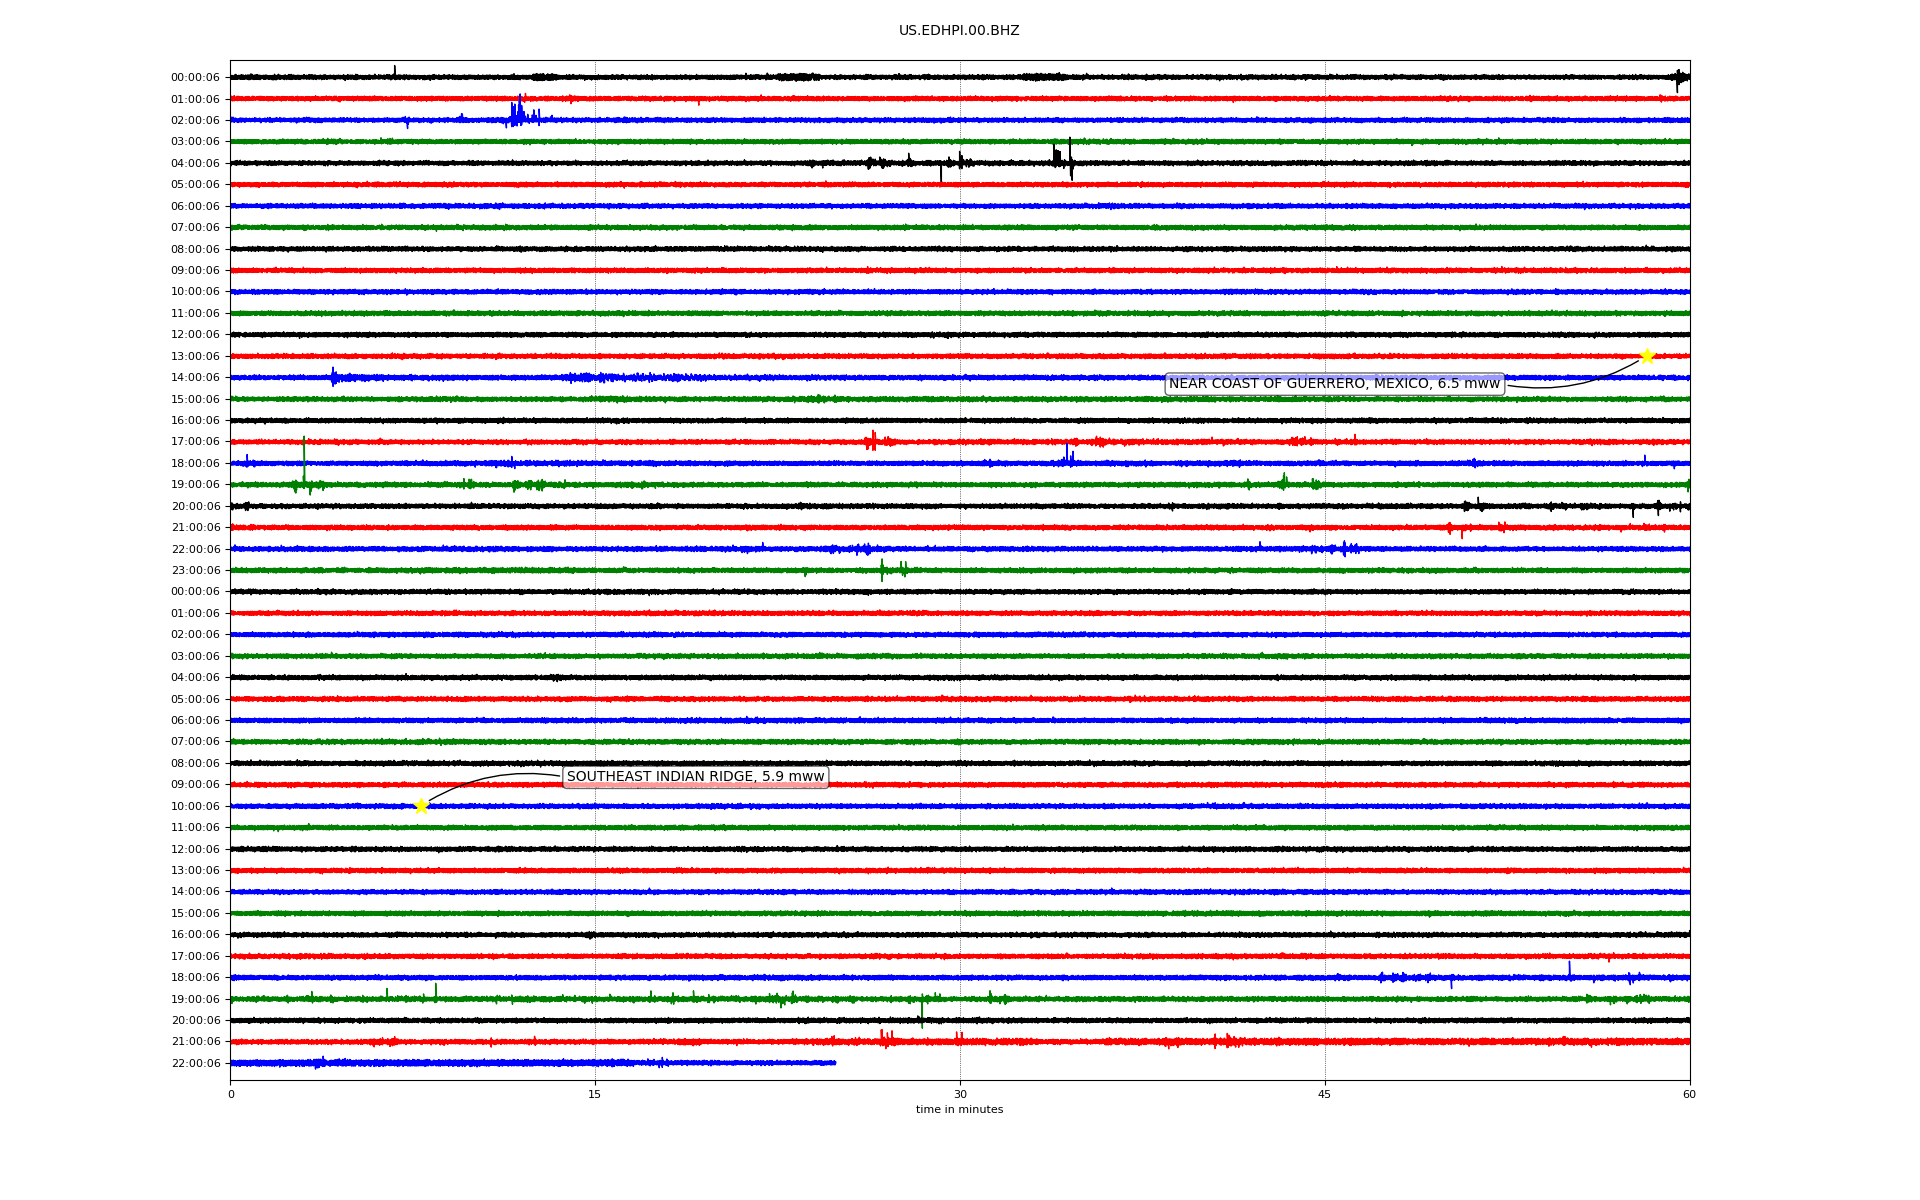Image resolution: width=1920 pixels, height=1200 pixels.
Task: Click the yellow star on Guerrero earthquake marker
Action: 1647,357
